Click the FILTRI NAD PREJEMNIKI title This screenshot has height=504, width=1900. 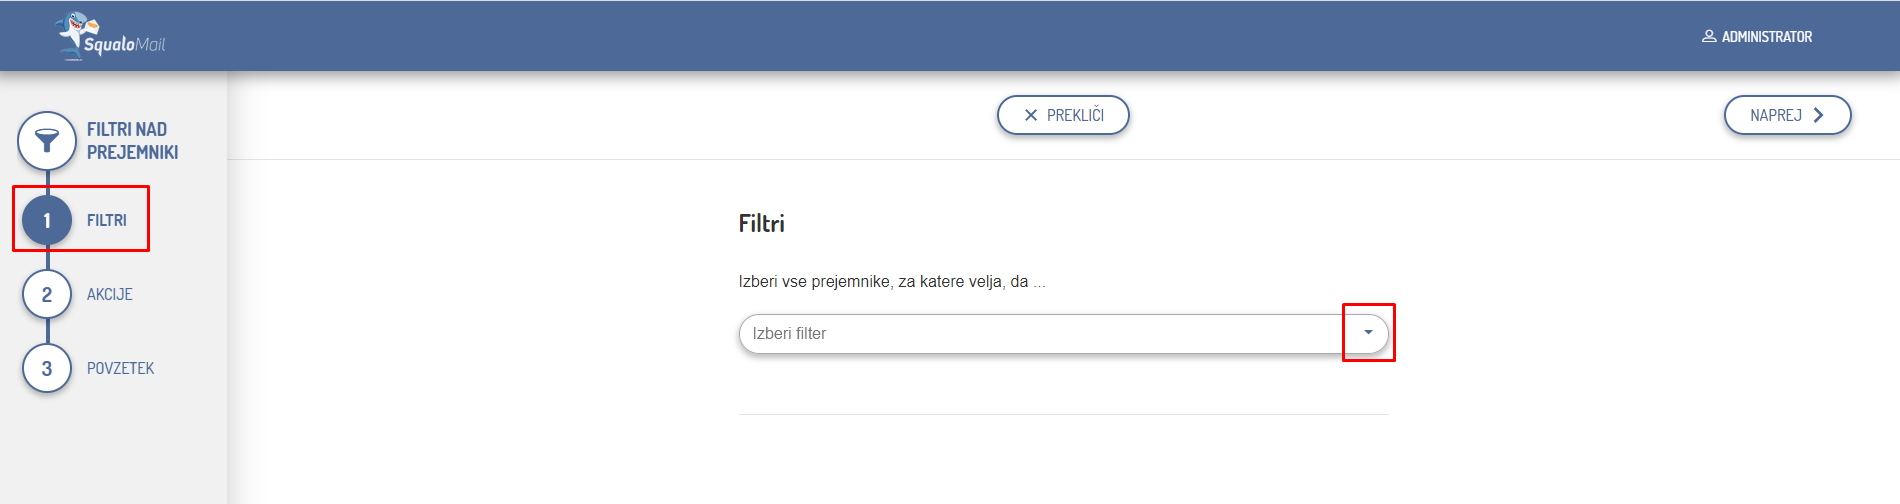pyautogui.click(x=132, y=141)
